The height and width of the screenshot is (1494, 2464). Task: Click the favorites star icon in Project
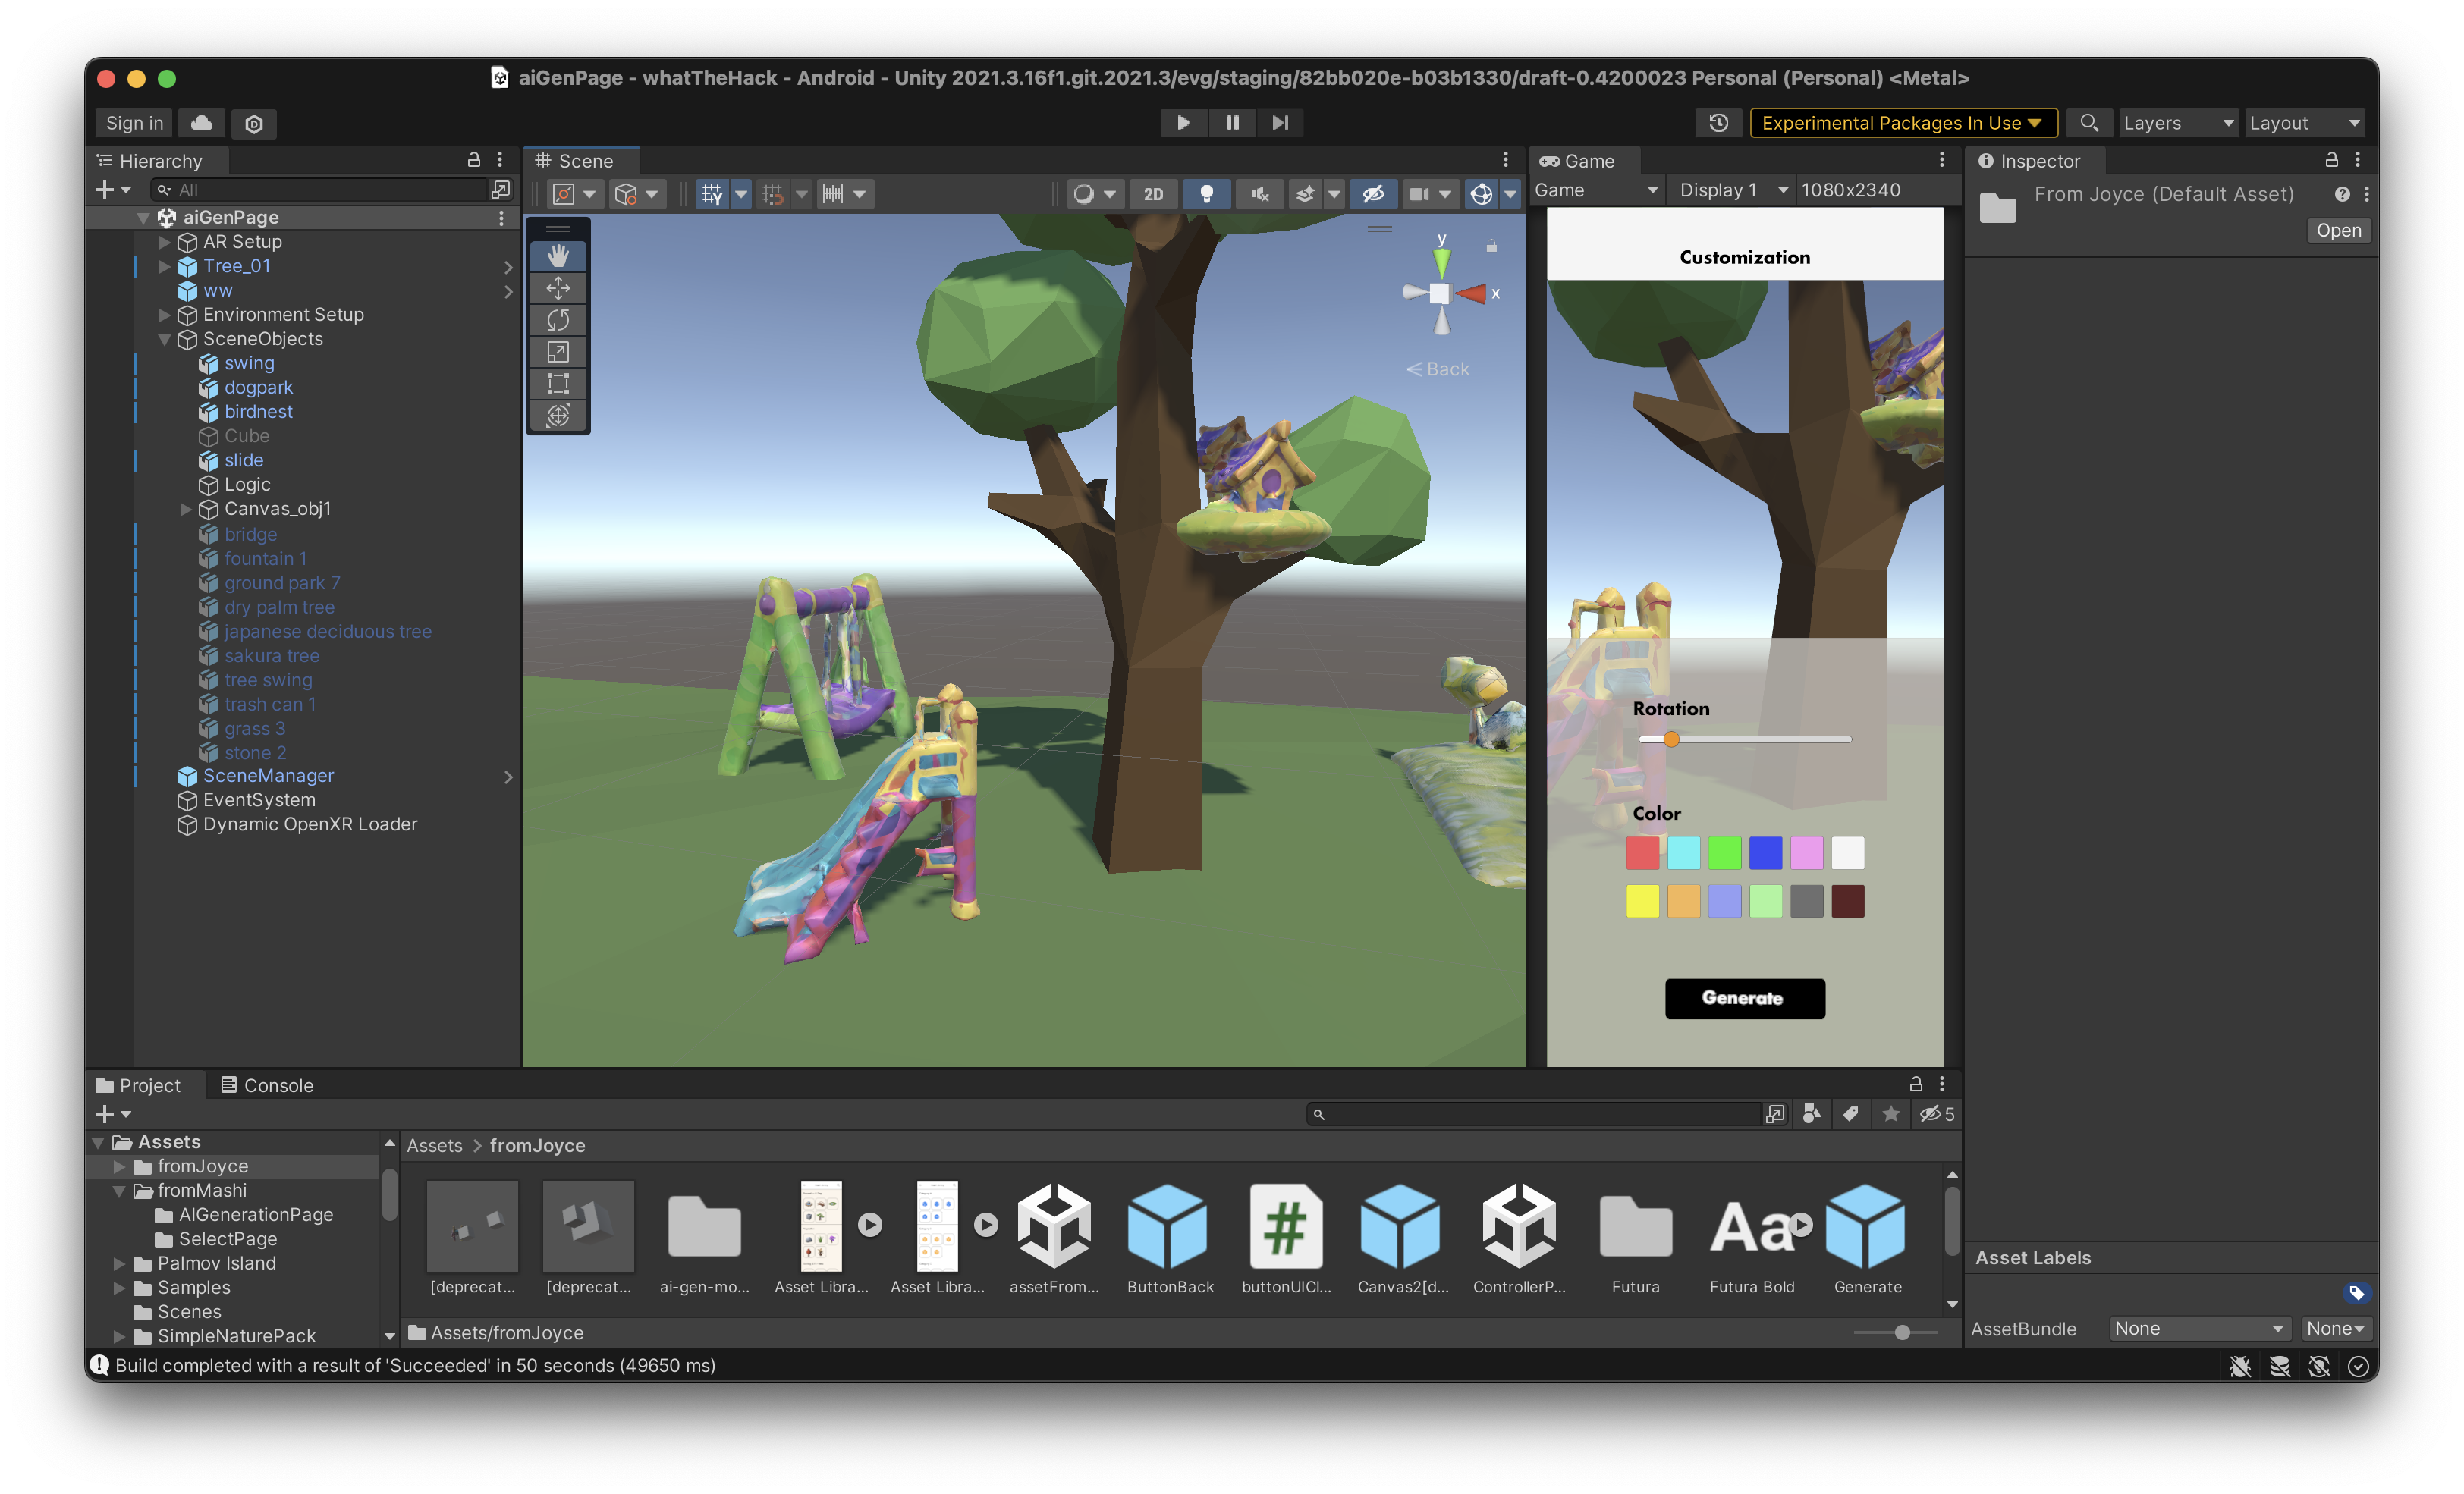coord(1891,1114)
